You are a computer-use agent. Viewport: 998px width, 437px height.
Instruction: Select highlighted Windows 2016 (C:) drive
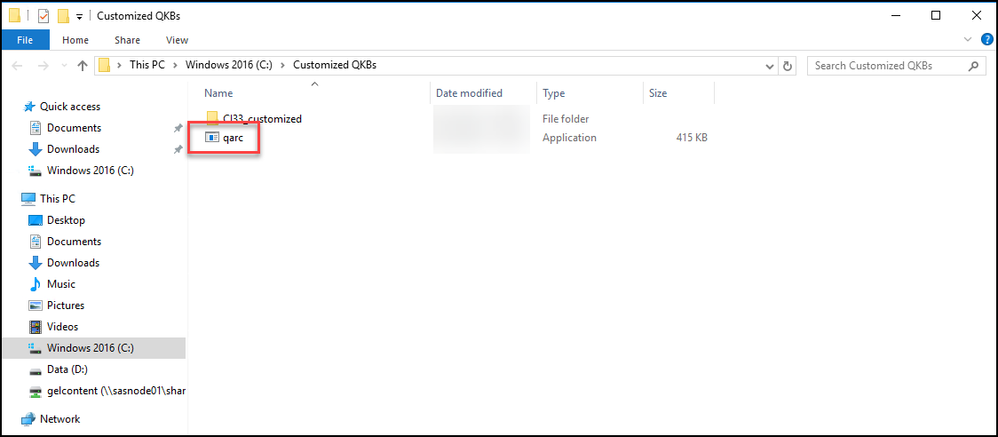click(94, 348)
